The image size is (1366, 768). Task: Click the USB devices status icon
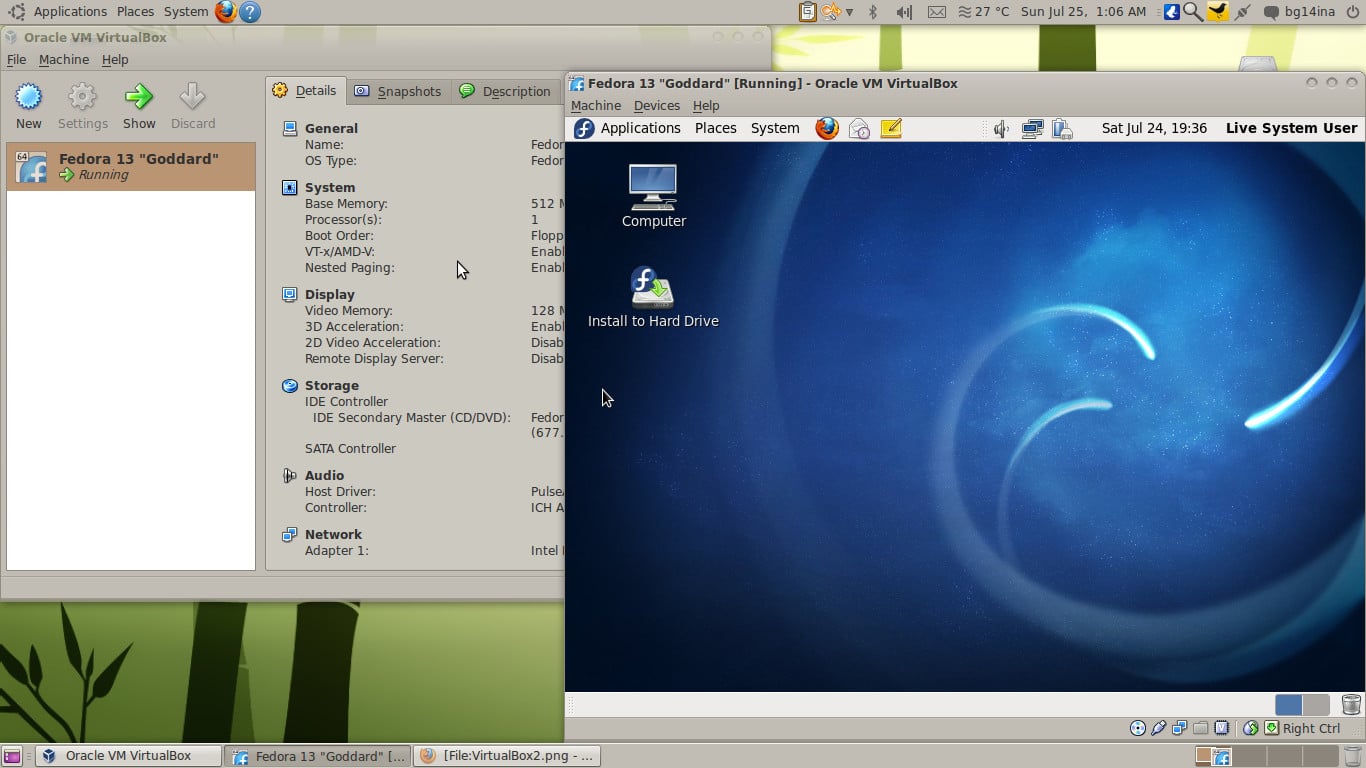click(1159, 729)
